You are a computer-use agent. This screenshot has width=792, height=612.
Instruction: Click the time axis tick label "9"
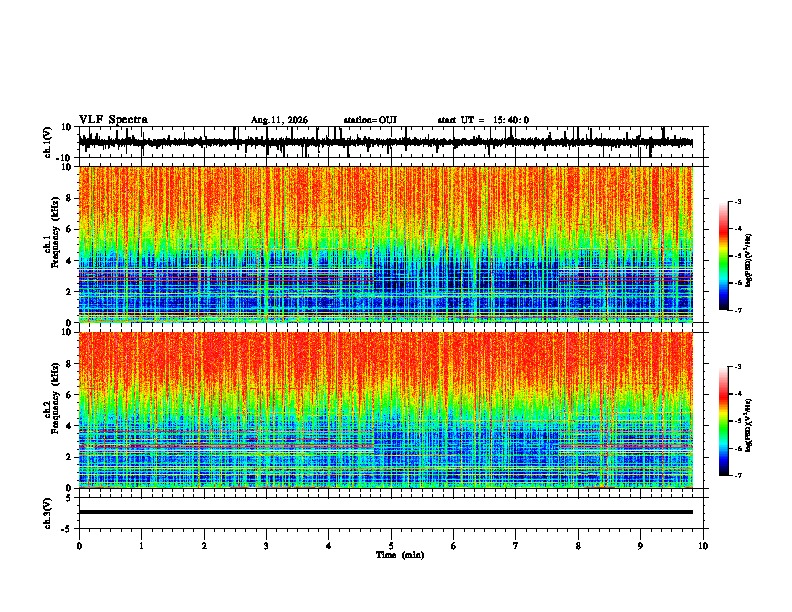[x=640, y=546]
